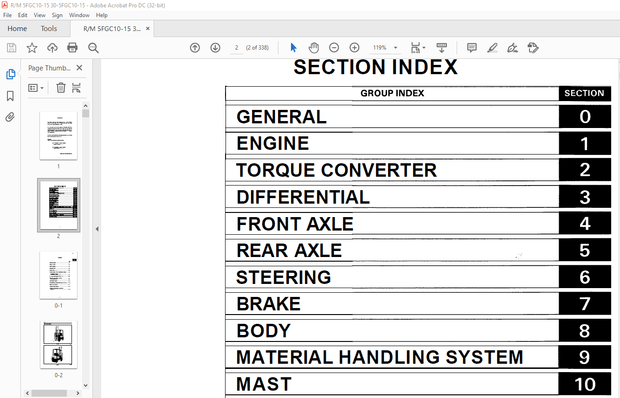
Task: Open the fit page options dropdown
Action: click(x=418, y=48)
